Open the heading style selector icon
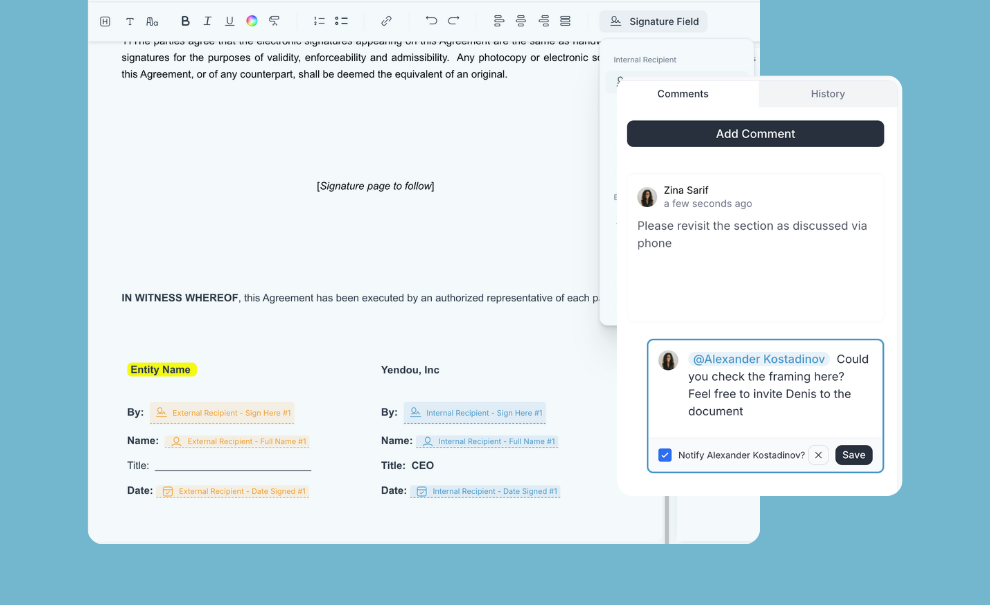Screen dimensions: 990x605 [x=105, y=21]
